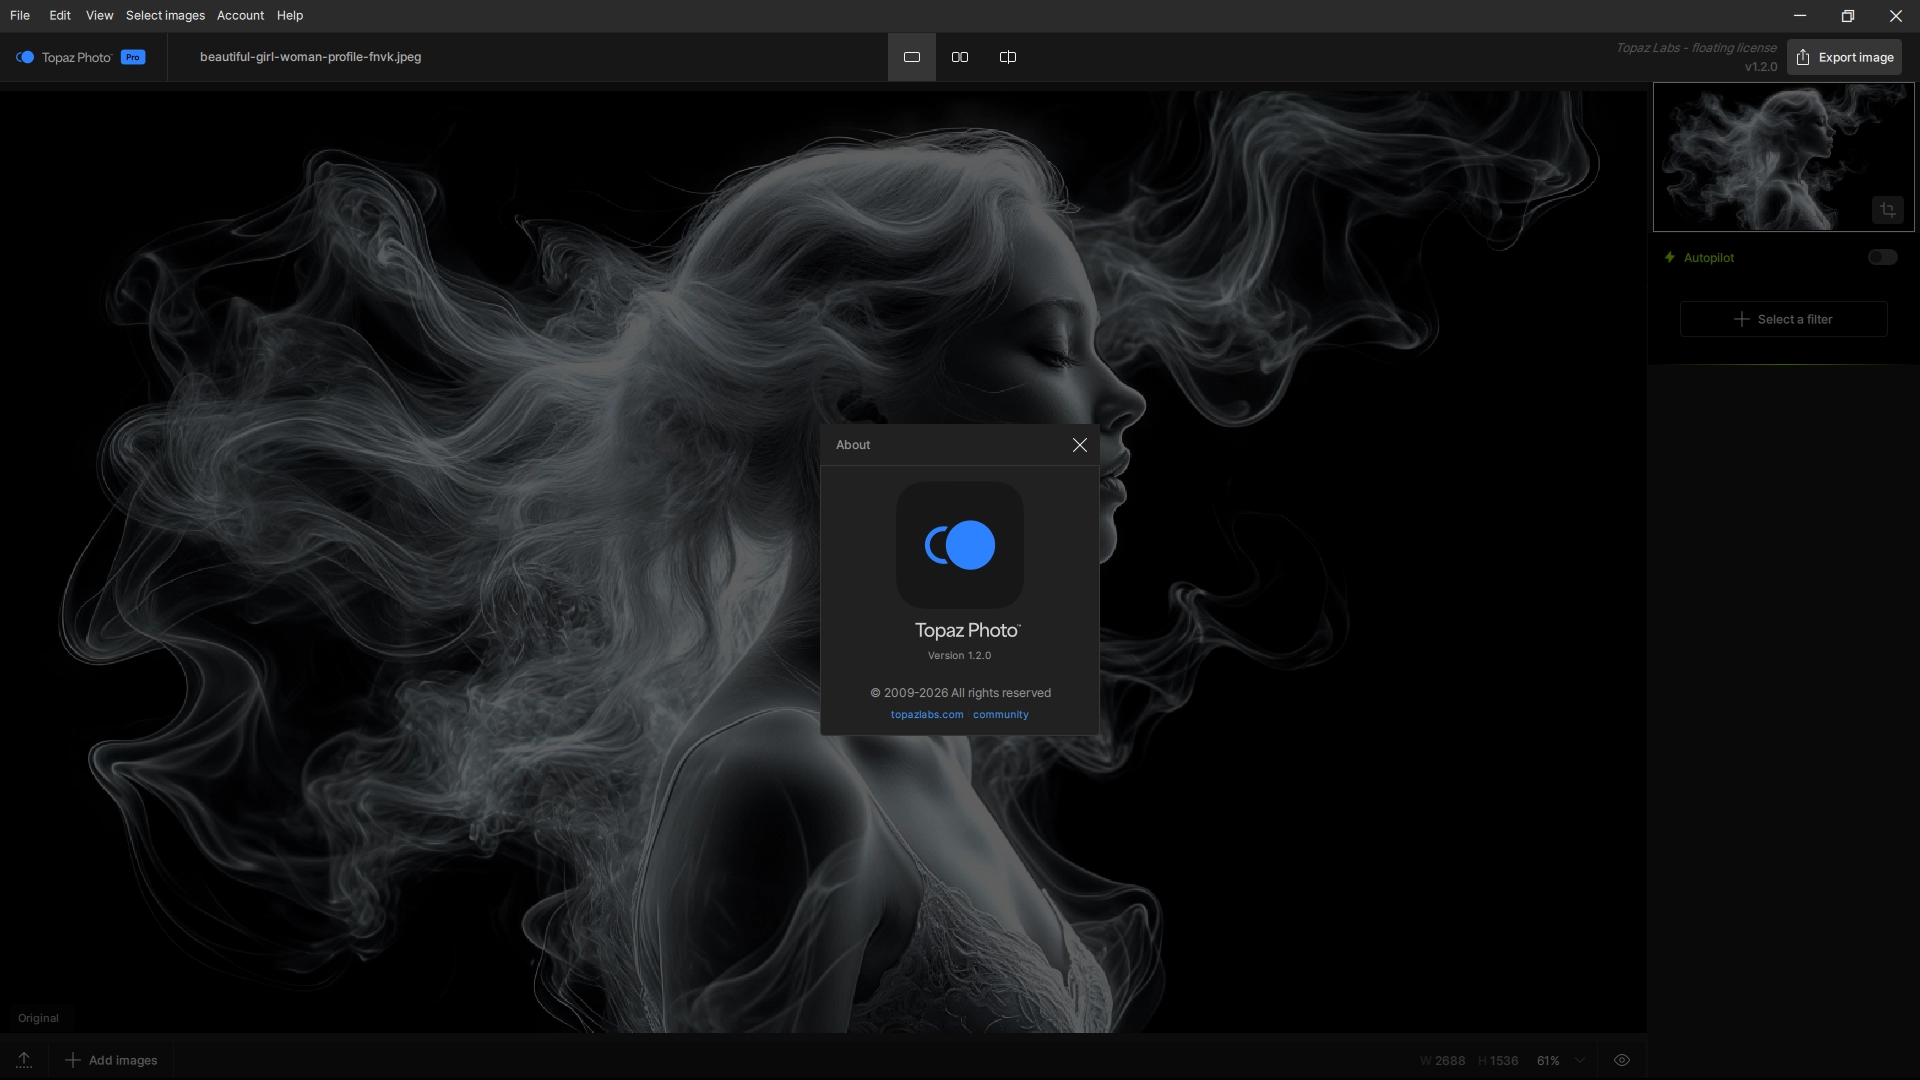Image resolution: width=1920 pixels, height=1080 pixels.
Task: Open the Select images menu
Action: click(165, 15)
